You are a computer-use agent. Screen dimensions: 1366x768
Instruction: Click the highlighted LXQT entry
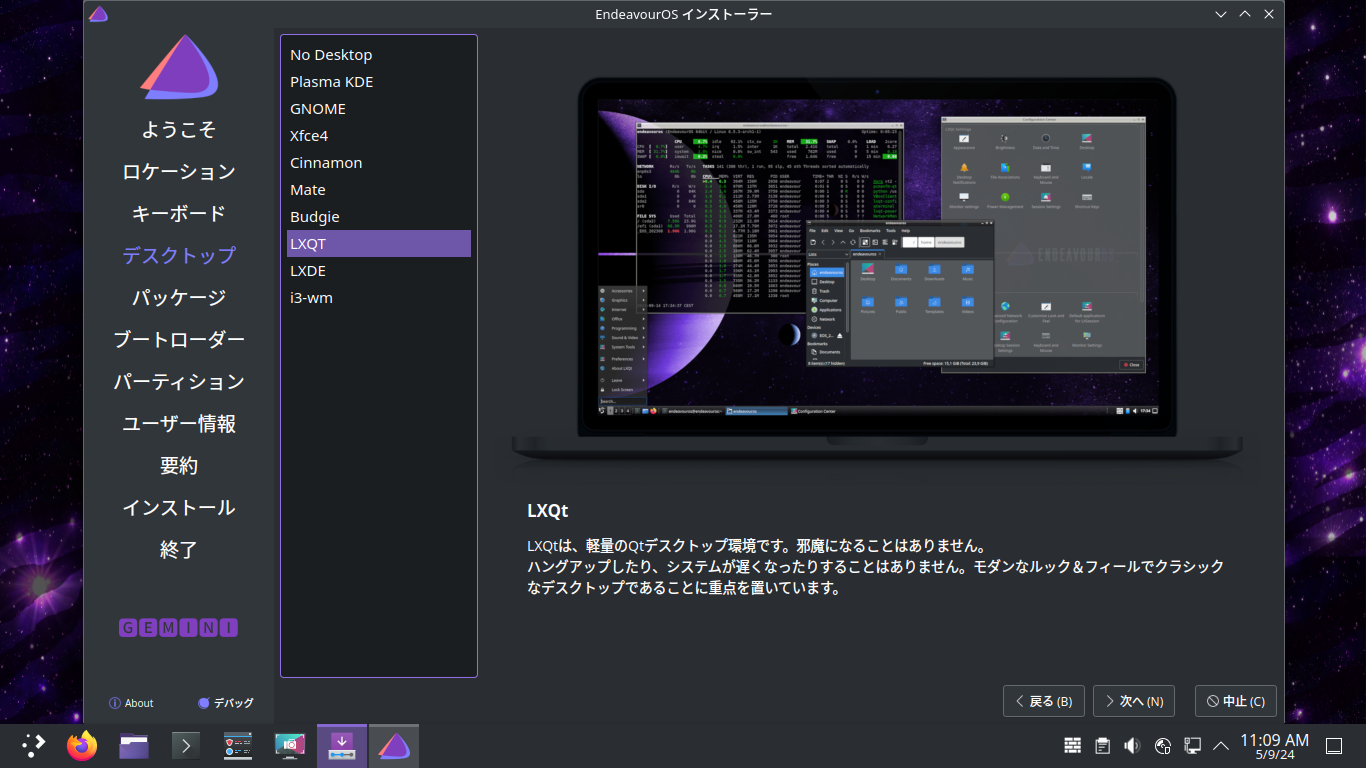378,244
